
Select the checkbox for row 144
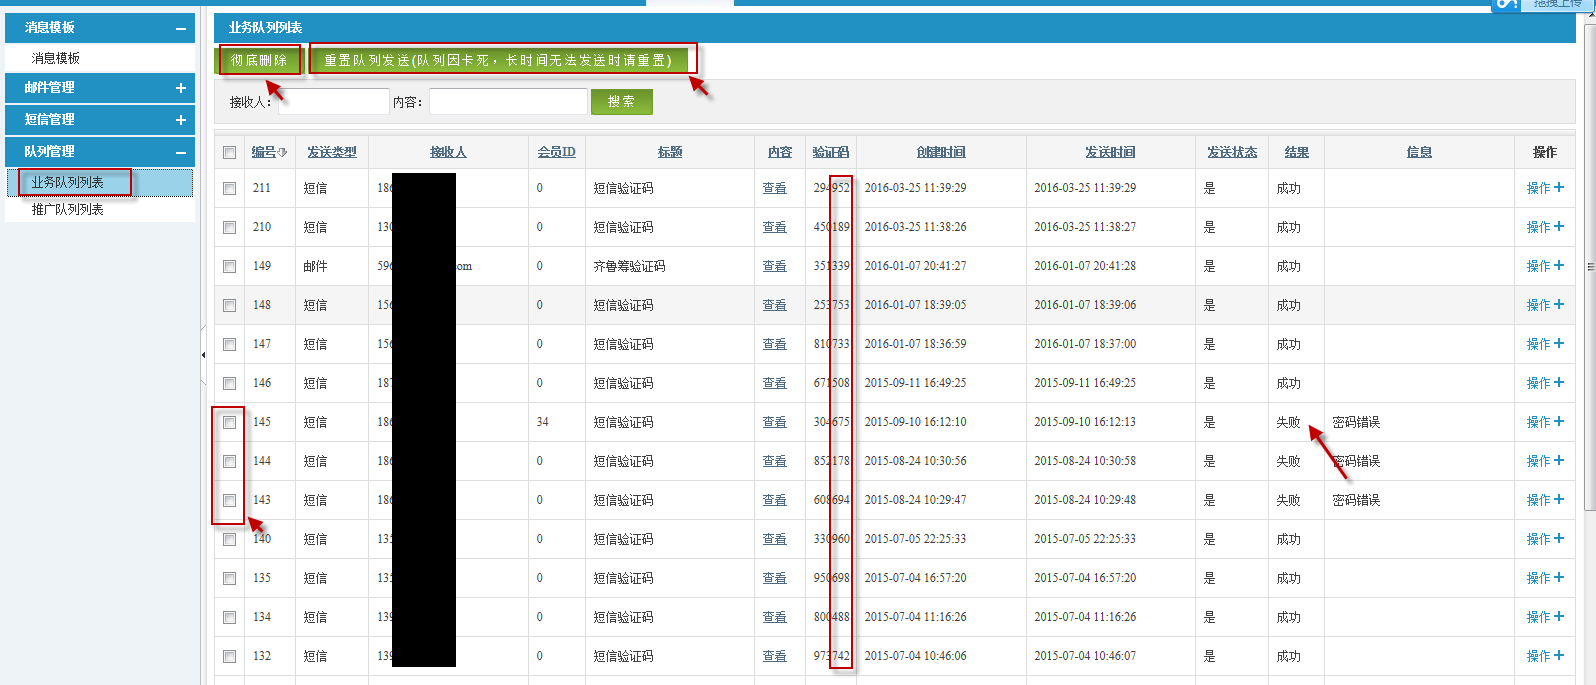click(x=230, y=461)
